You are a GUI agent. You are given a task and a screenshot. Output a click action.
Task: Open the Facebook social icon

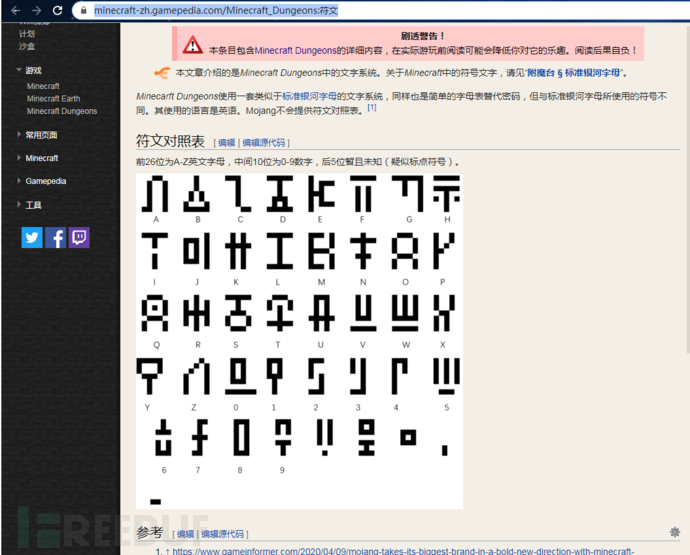click(56, 238)
